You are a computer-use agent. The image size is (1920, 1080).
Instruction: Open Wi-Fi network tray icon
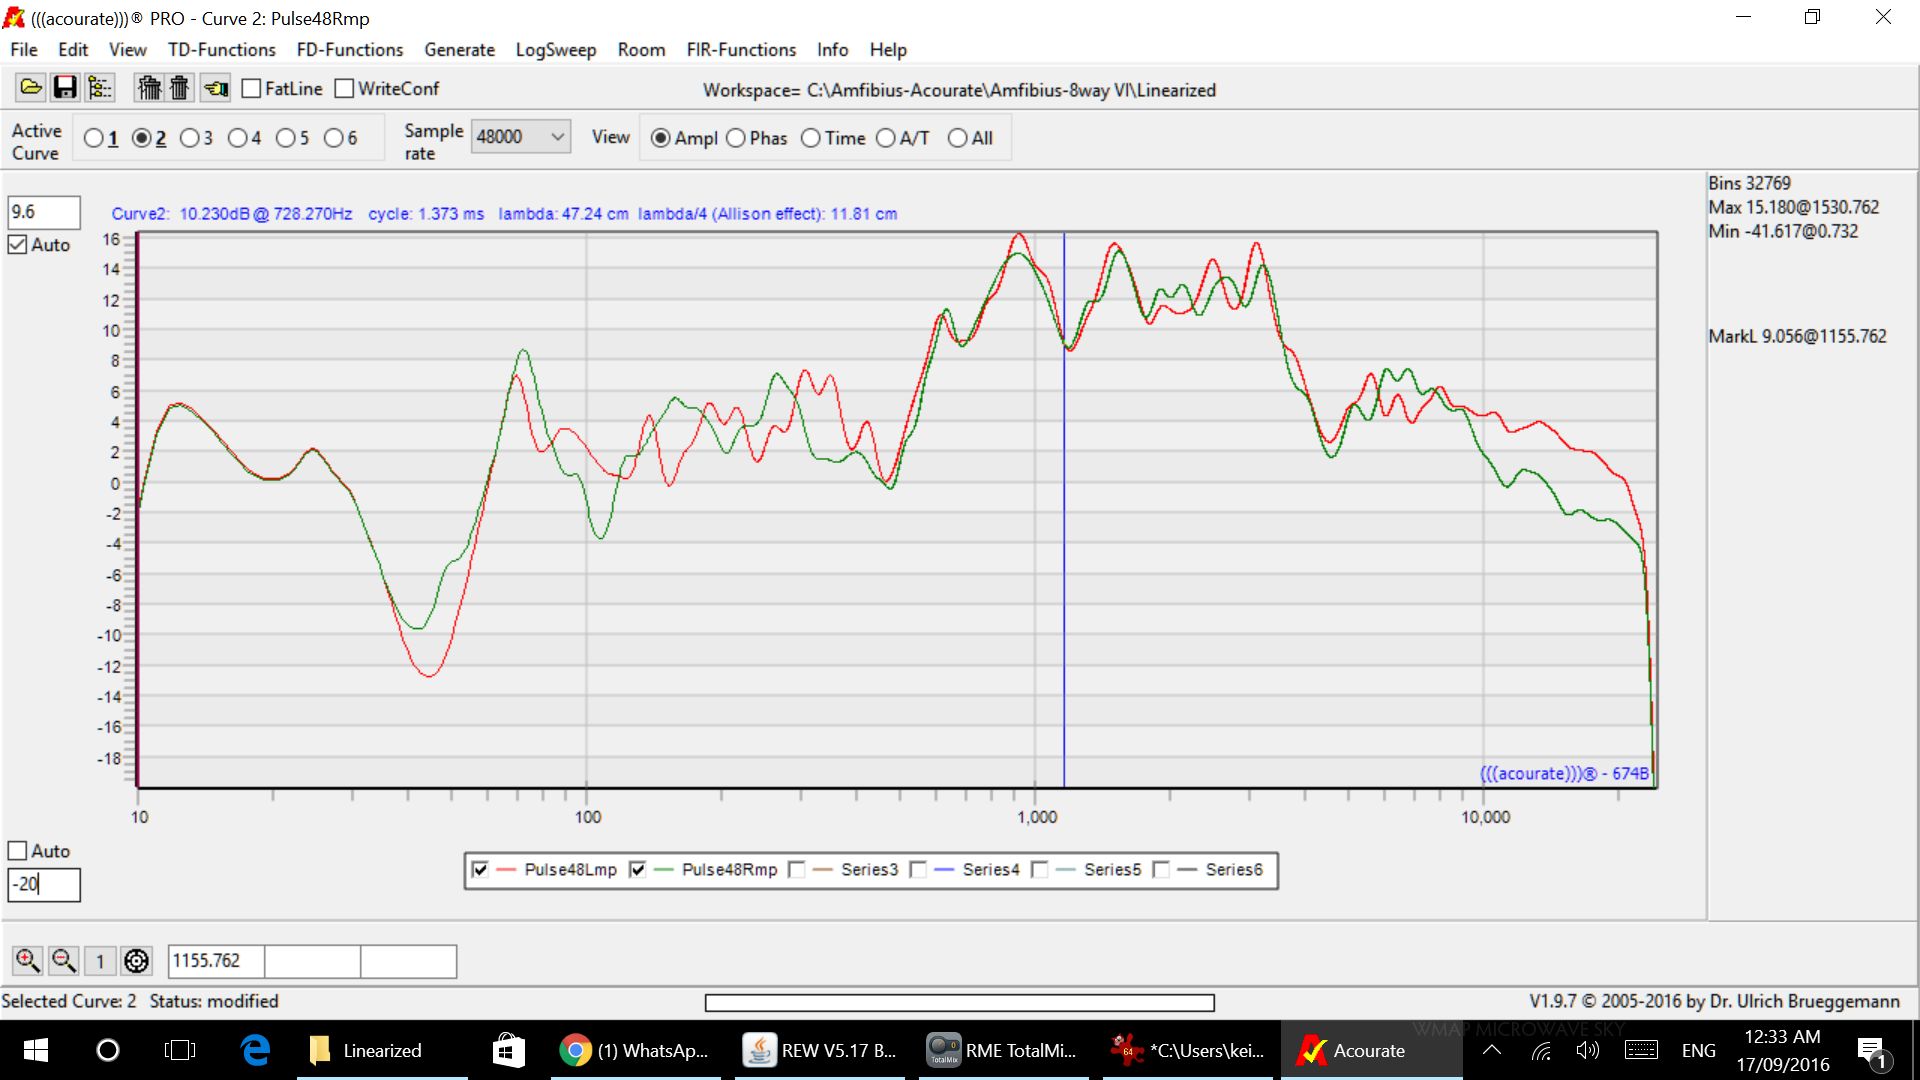[1541, 1050]
